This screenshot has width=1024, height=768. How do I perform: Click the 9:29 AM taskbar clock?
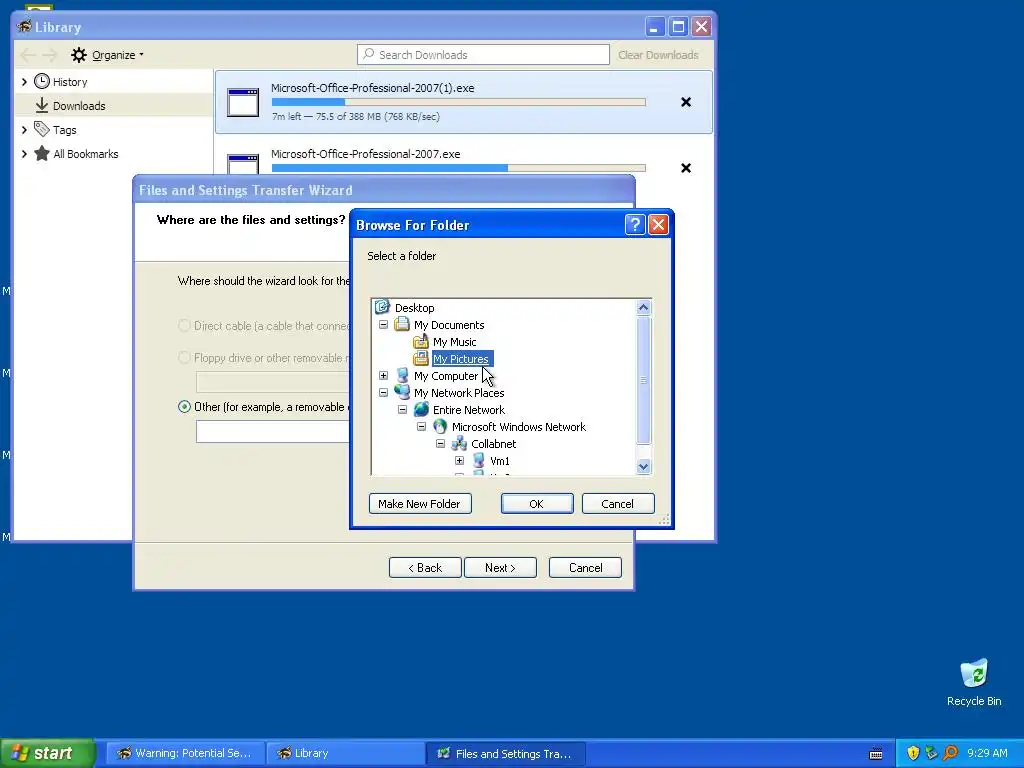987,753
